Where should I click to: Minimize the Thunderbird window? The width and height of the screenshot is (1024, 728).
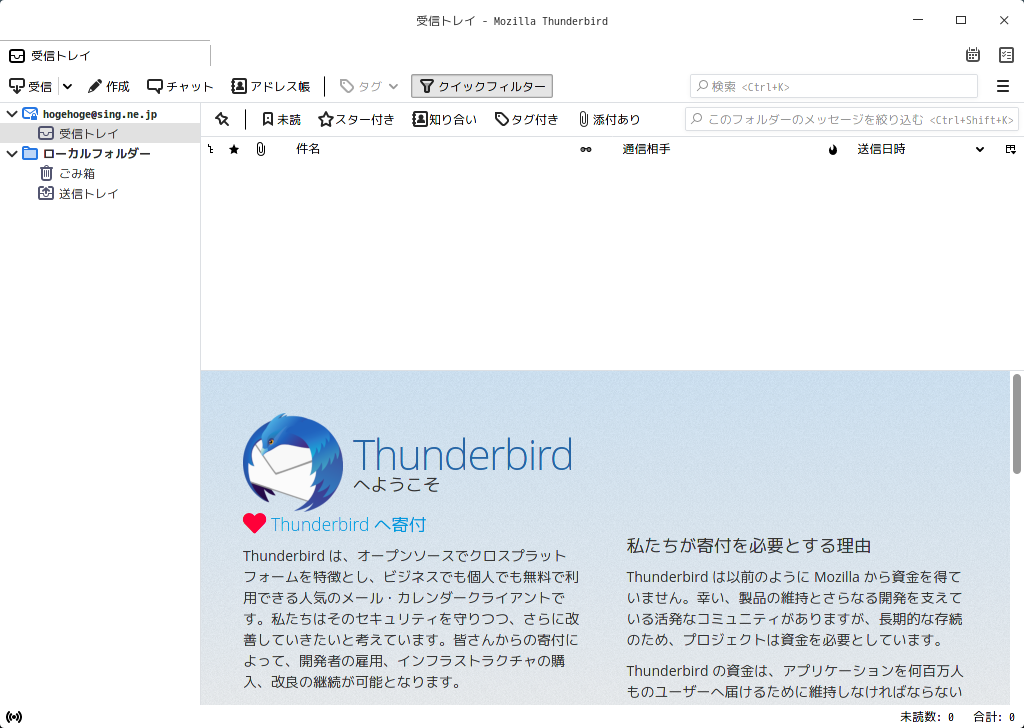point(918,20)
